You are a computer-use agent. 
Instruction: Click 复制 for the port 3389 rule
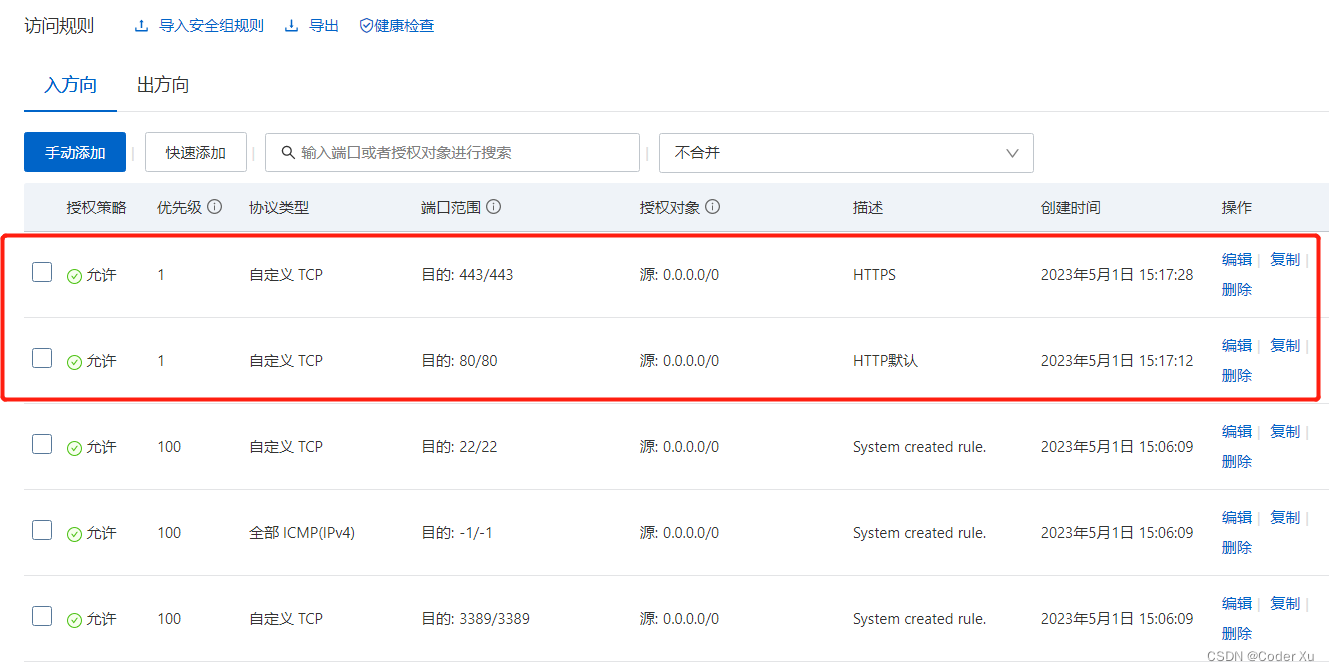pyautogui.click(x=1285, y=603)
